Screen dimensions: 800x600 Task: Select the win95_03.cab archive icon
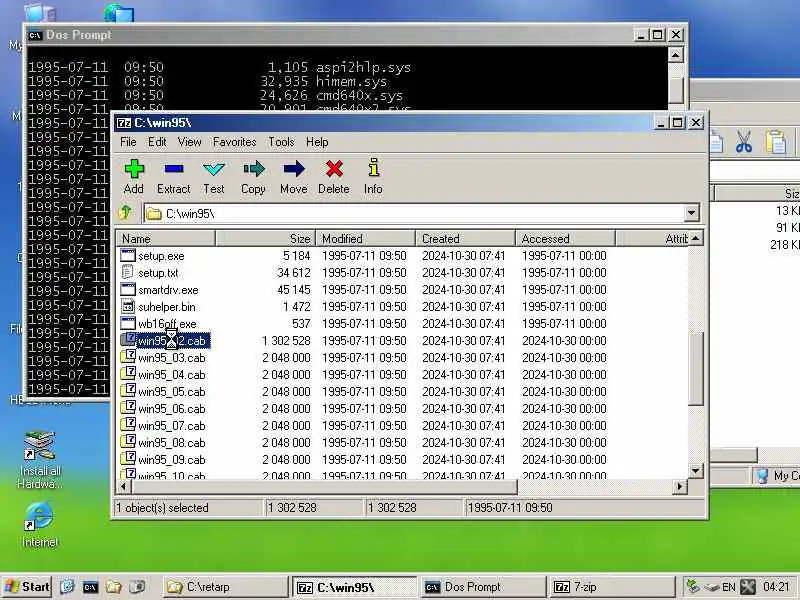click(128, 357)
